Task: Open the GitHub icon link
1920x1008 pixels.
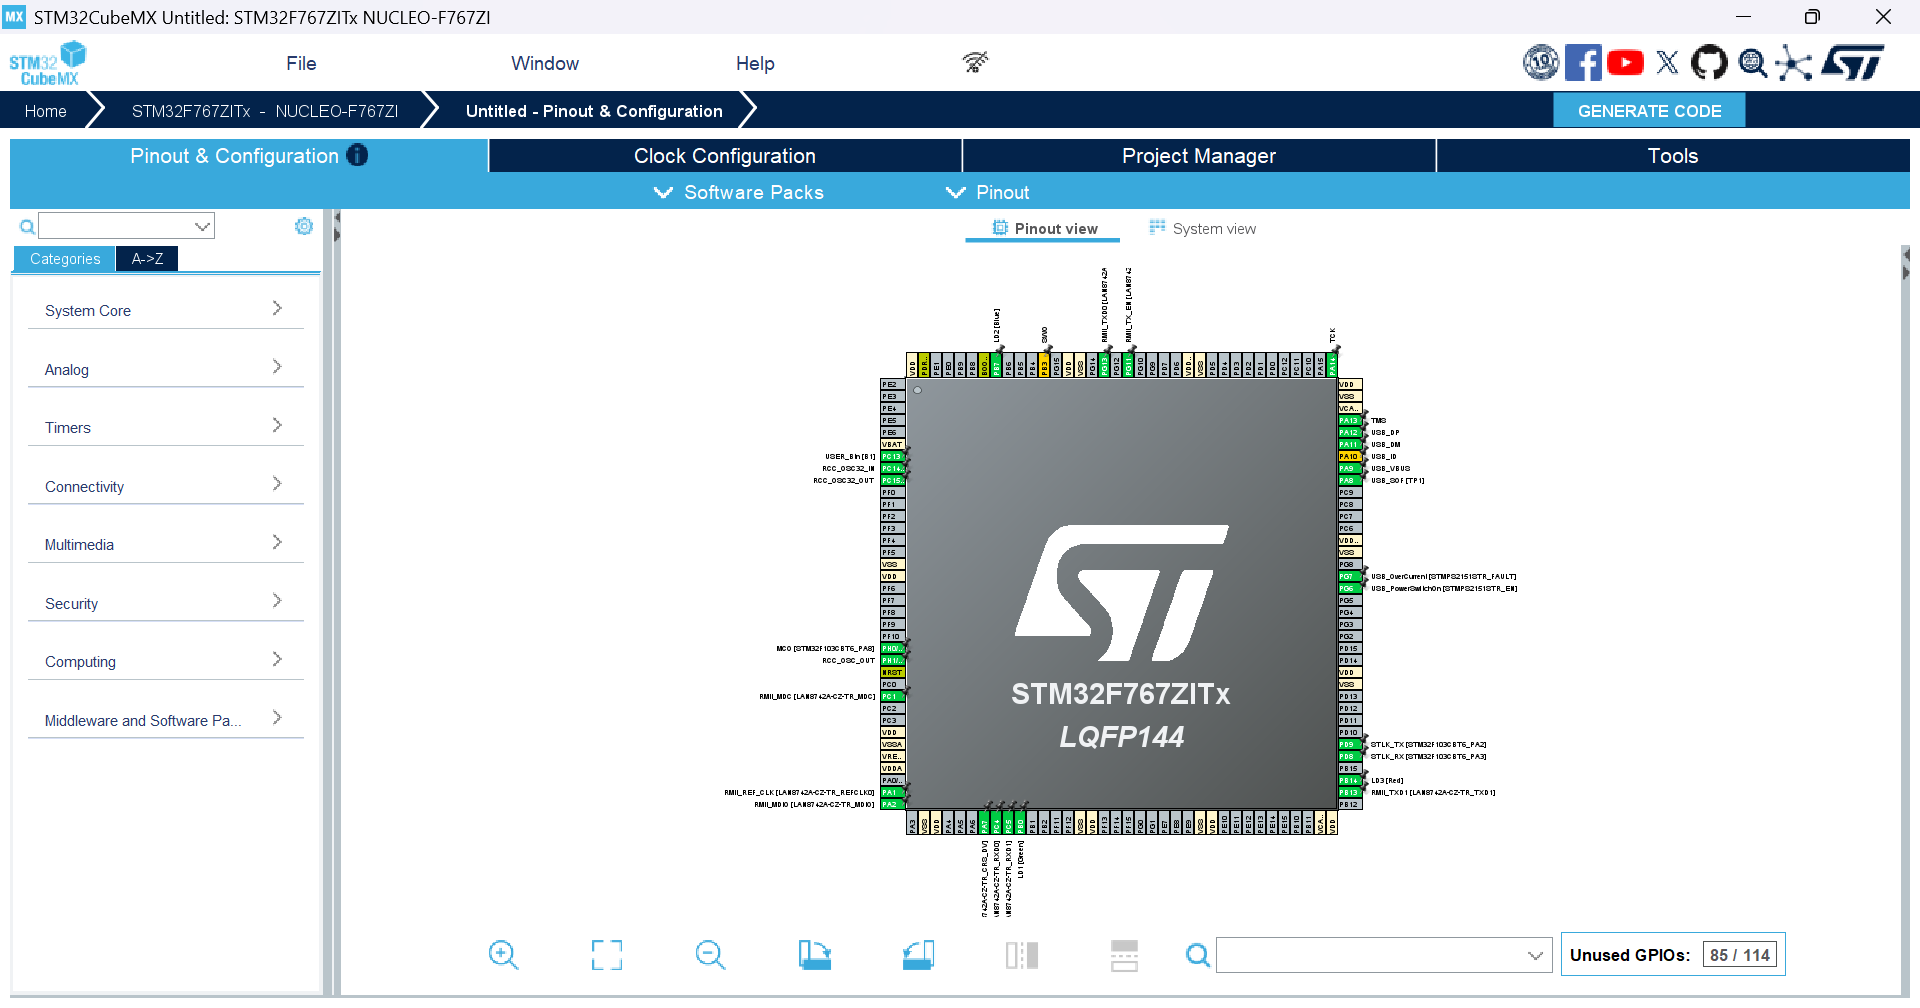Action: tap(1708, 63)
